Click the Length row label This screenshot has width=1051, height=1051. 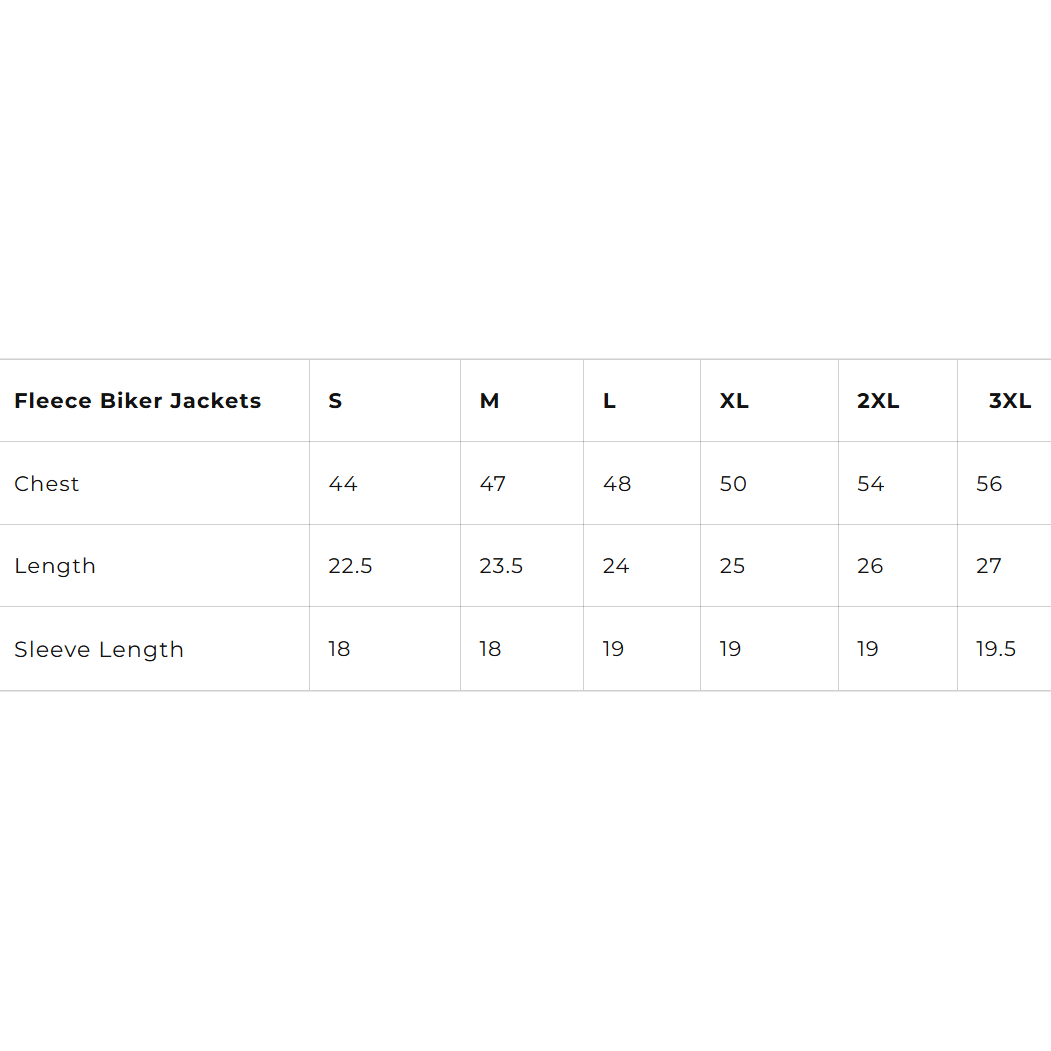[55, 566]
